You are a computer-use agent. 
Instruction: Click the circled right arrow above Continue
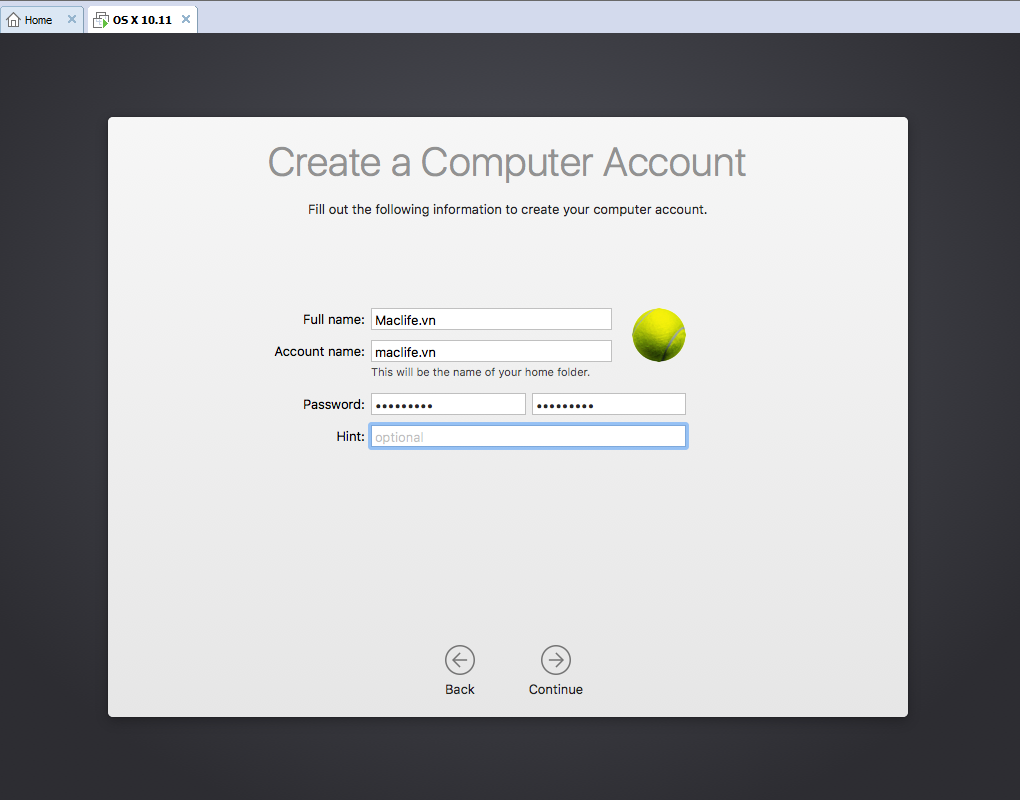point(555,660)
